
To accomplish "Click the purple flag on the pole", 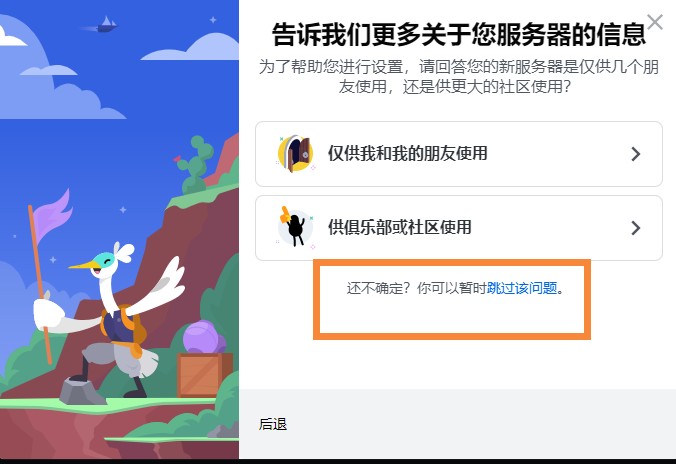I will coord(53,216).
